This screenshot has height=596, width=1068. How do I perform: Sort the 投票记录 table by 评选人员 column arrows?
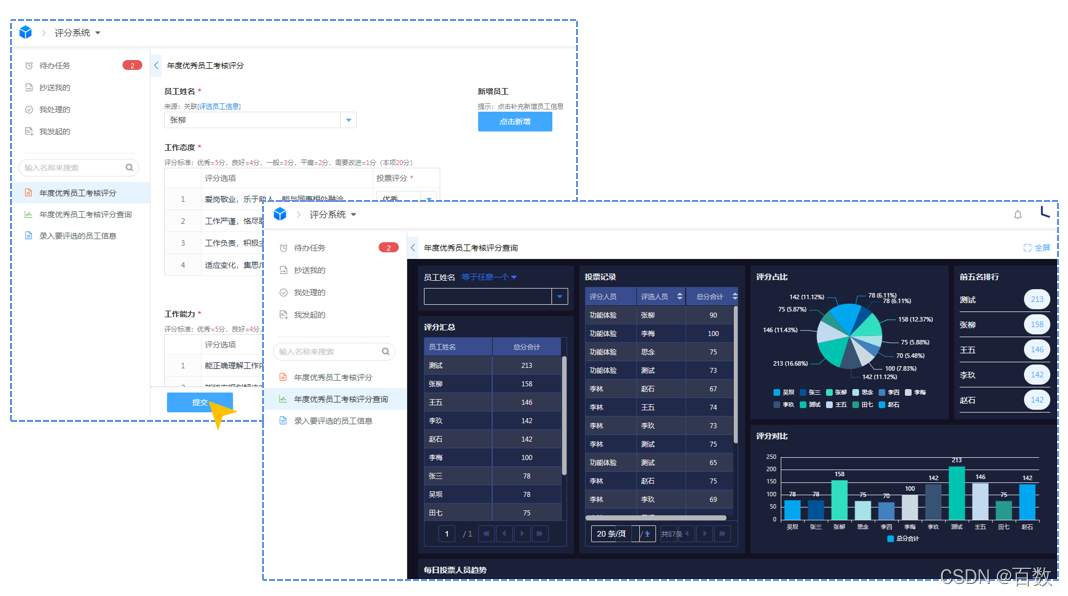pos(680,296)
